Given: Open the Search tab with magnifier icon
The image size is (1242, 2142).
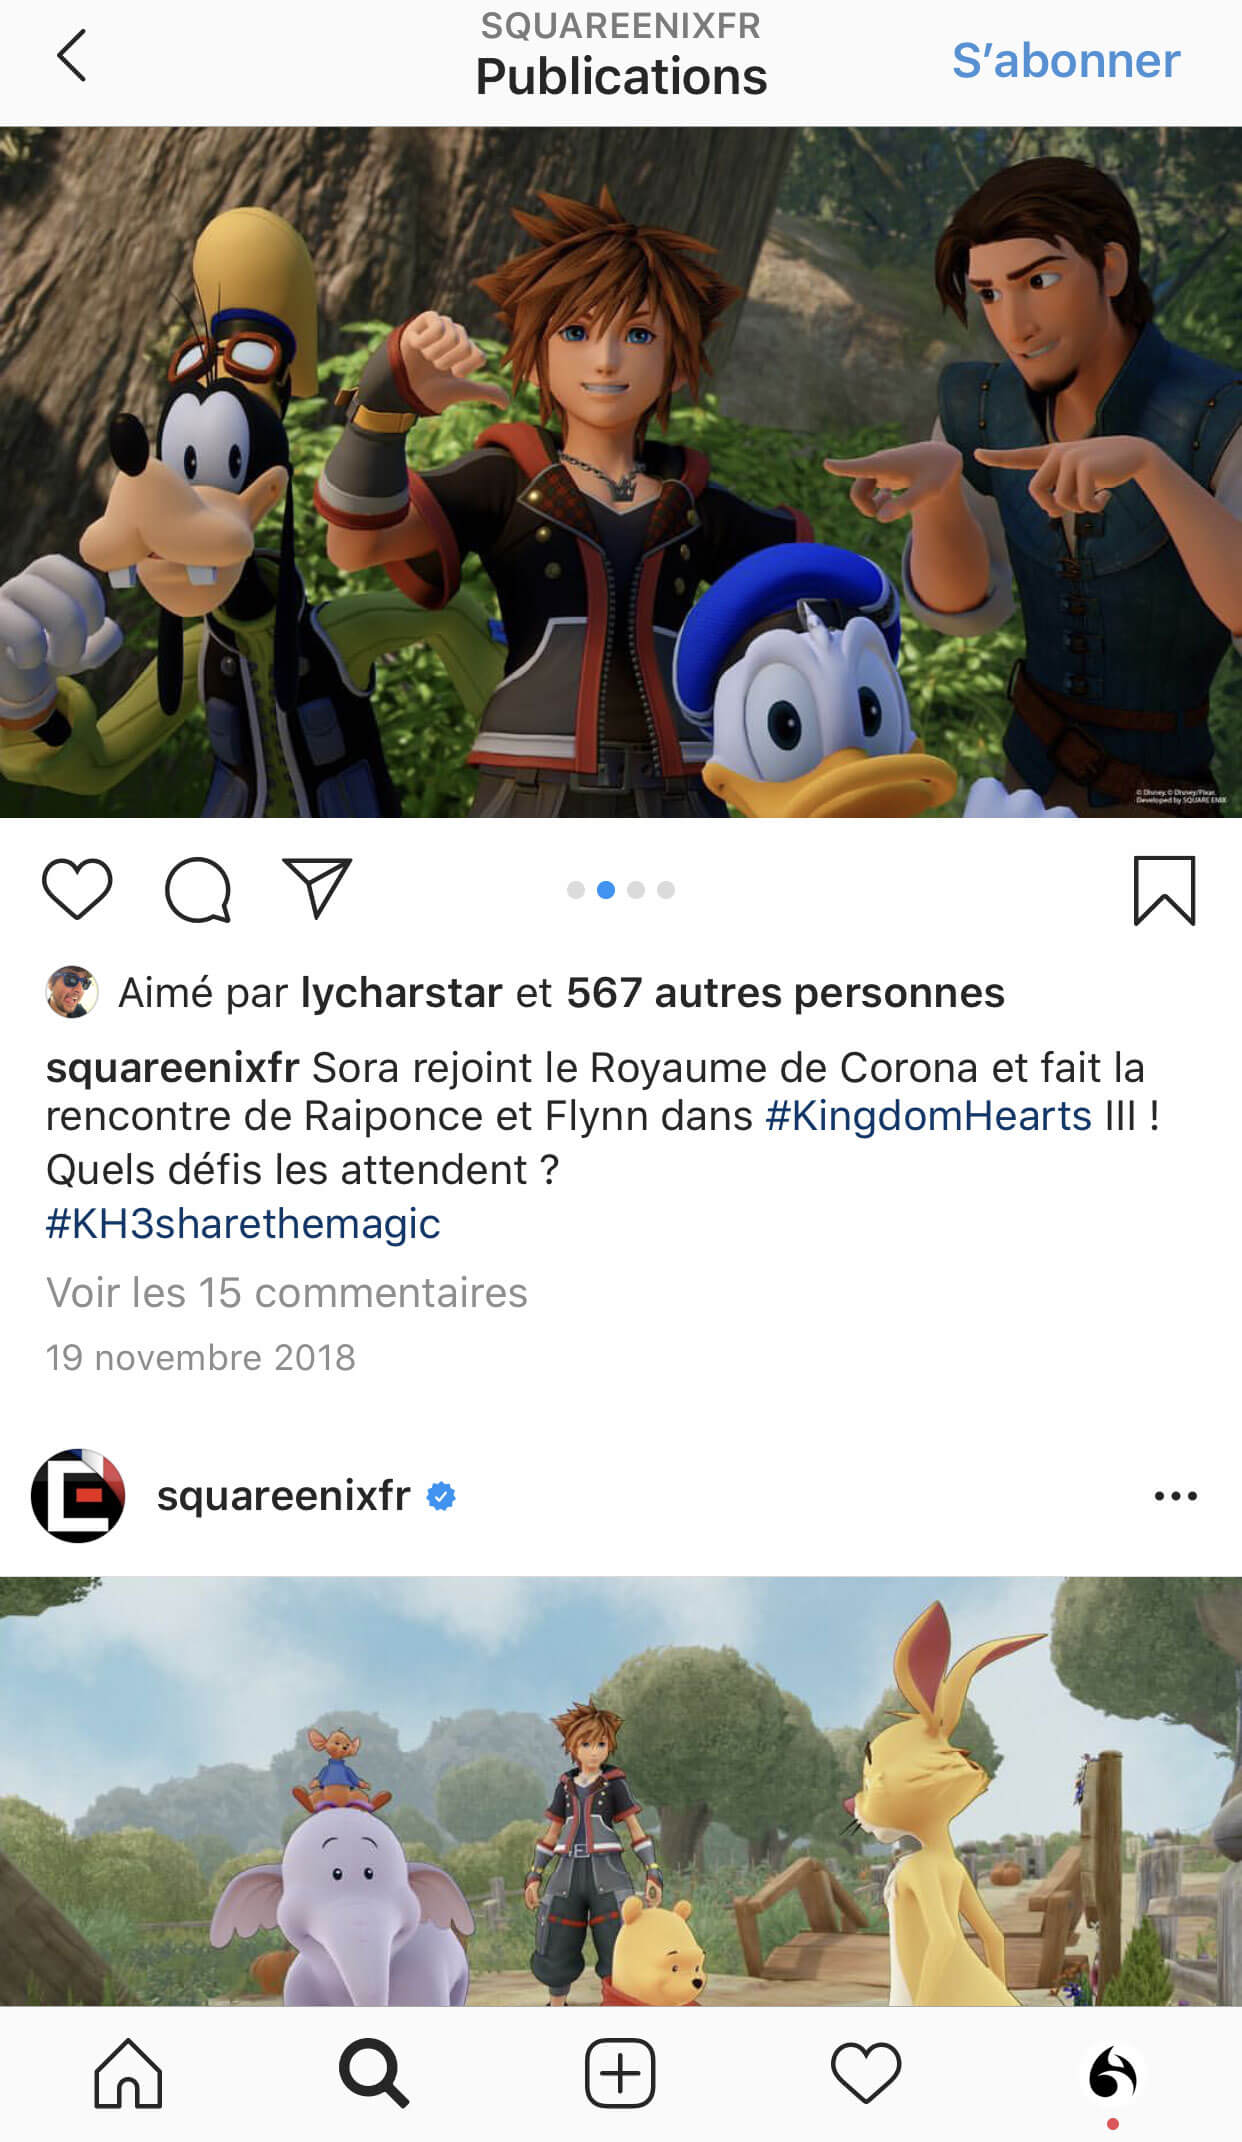Looking at the screenshot, I should [x=373, y=2073].
